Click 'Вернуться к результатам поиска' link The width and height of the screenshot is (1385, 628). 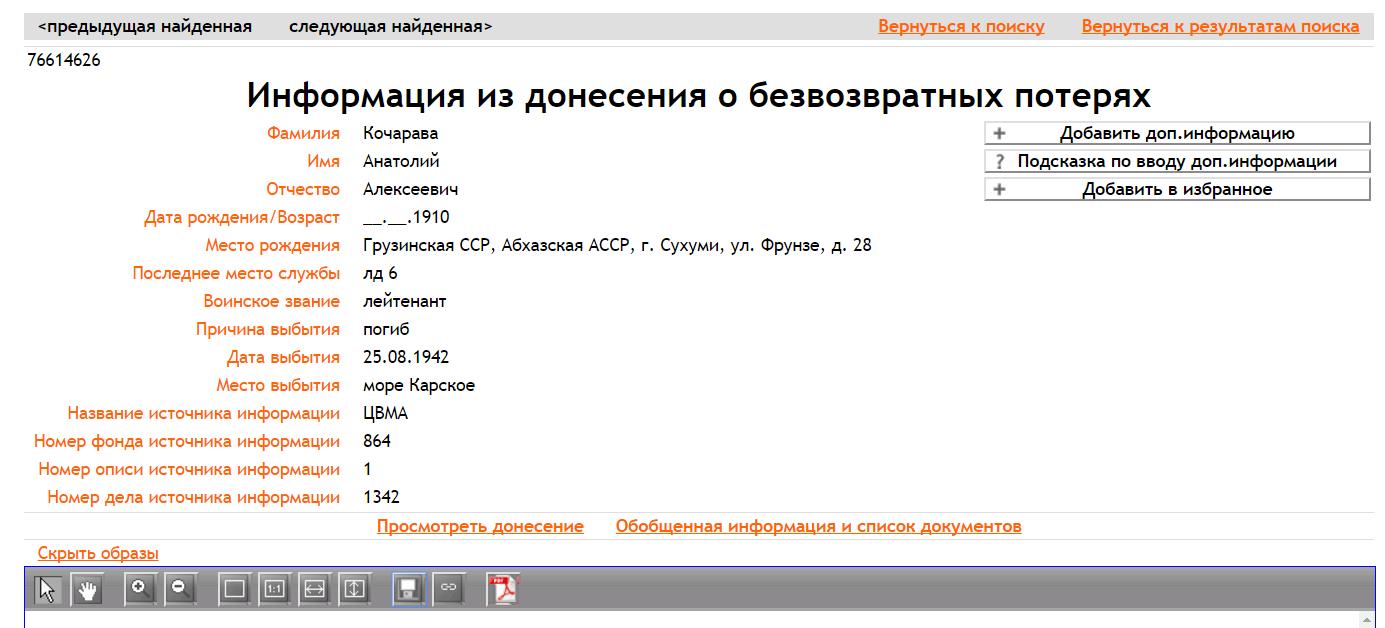click(1220, 27)
